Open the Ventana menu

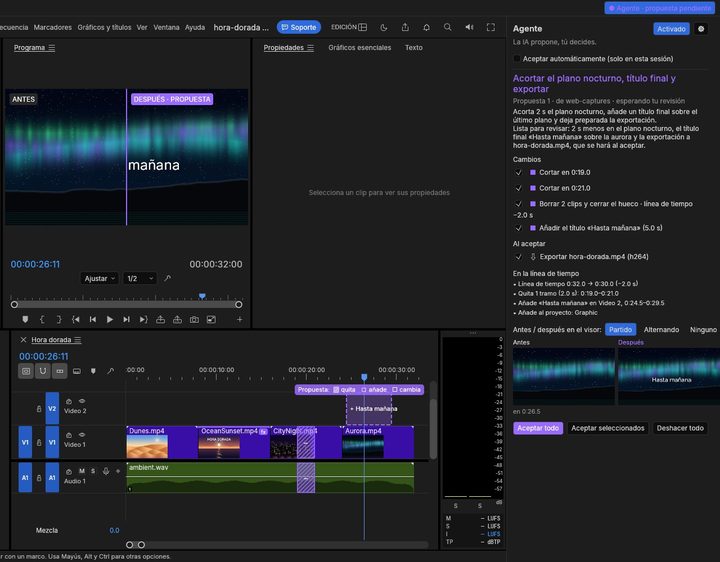[x=166, y=28]
